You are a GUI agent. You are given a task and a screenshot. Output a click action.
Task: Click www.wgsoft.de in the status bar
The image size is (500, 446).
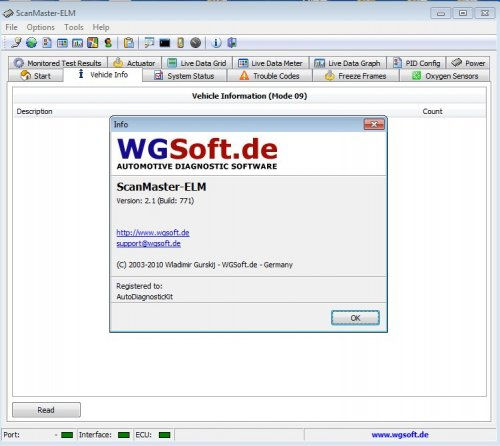pyautogui.click(x=400, y=434)
